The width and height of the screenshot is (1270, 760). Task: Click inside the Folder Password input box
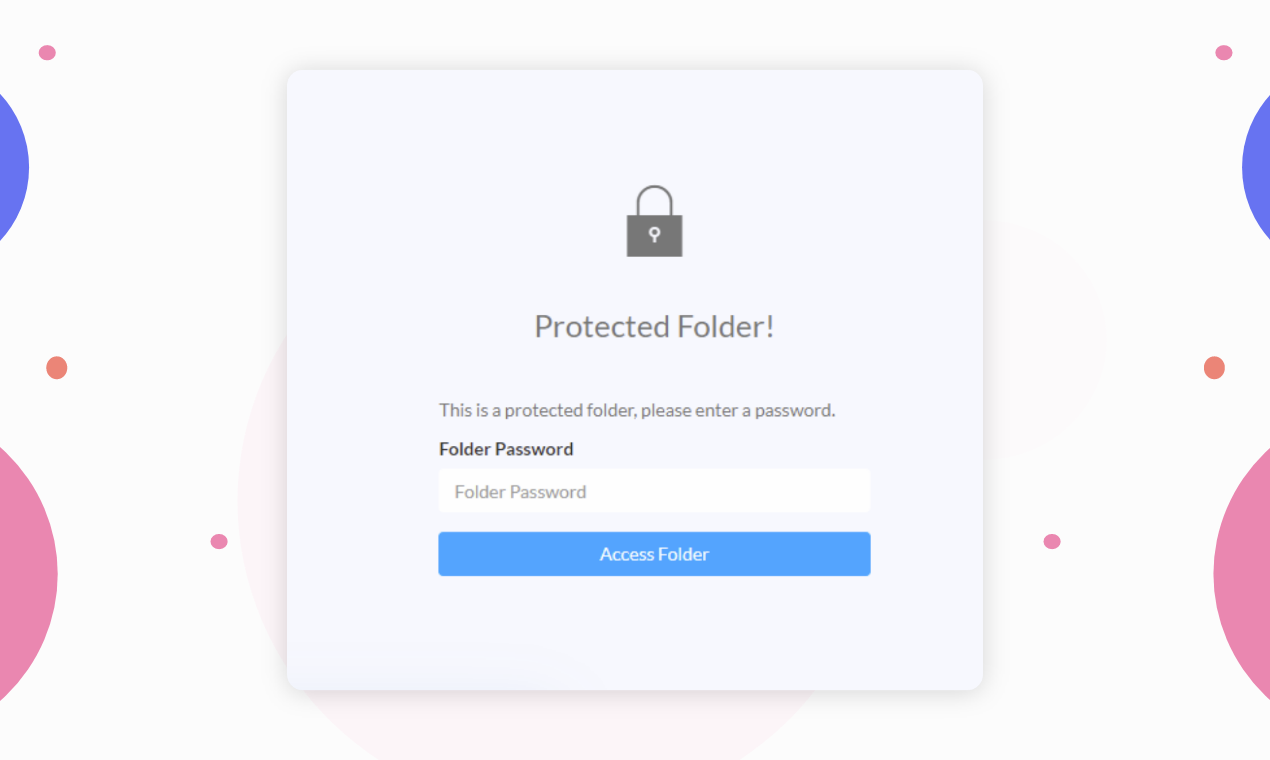tap(654, 490)
